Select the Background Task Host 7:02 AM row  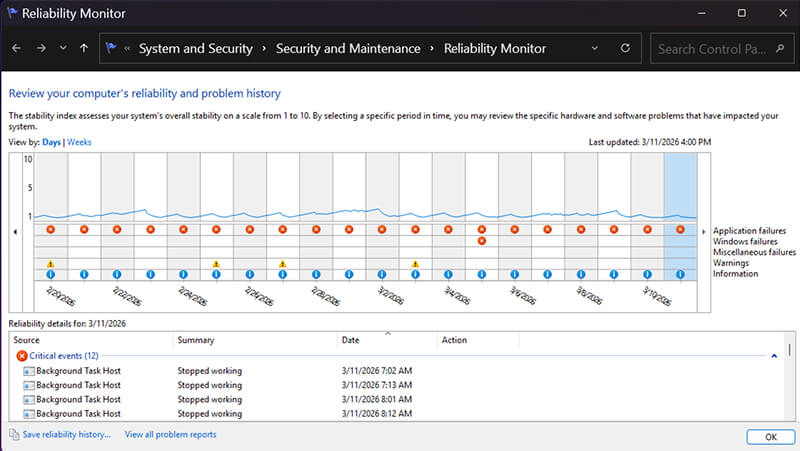click(x=396, y=371)
